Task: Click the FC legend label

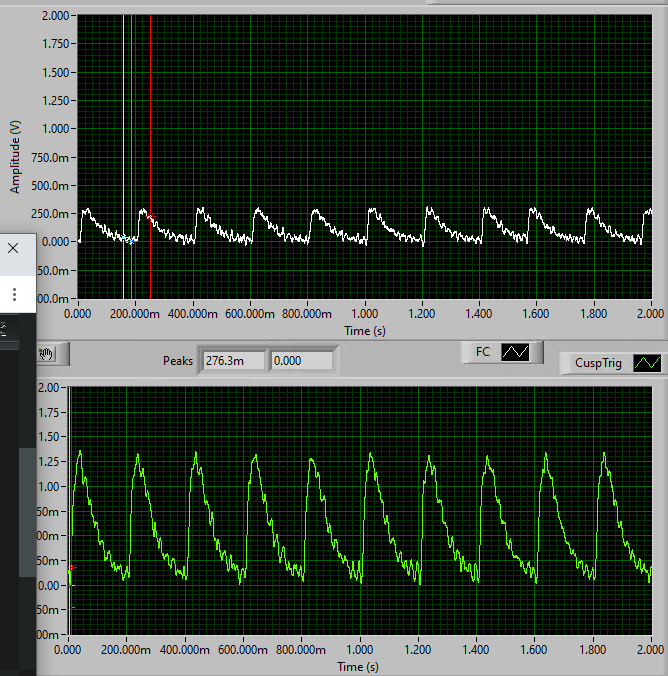Action: point(483,352)
